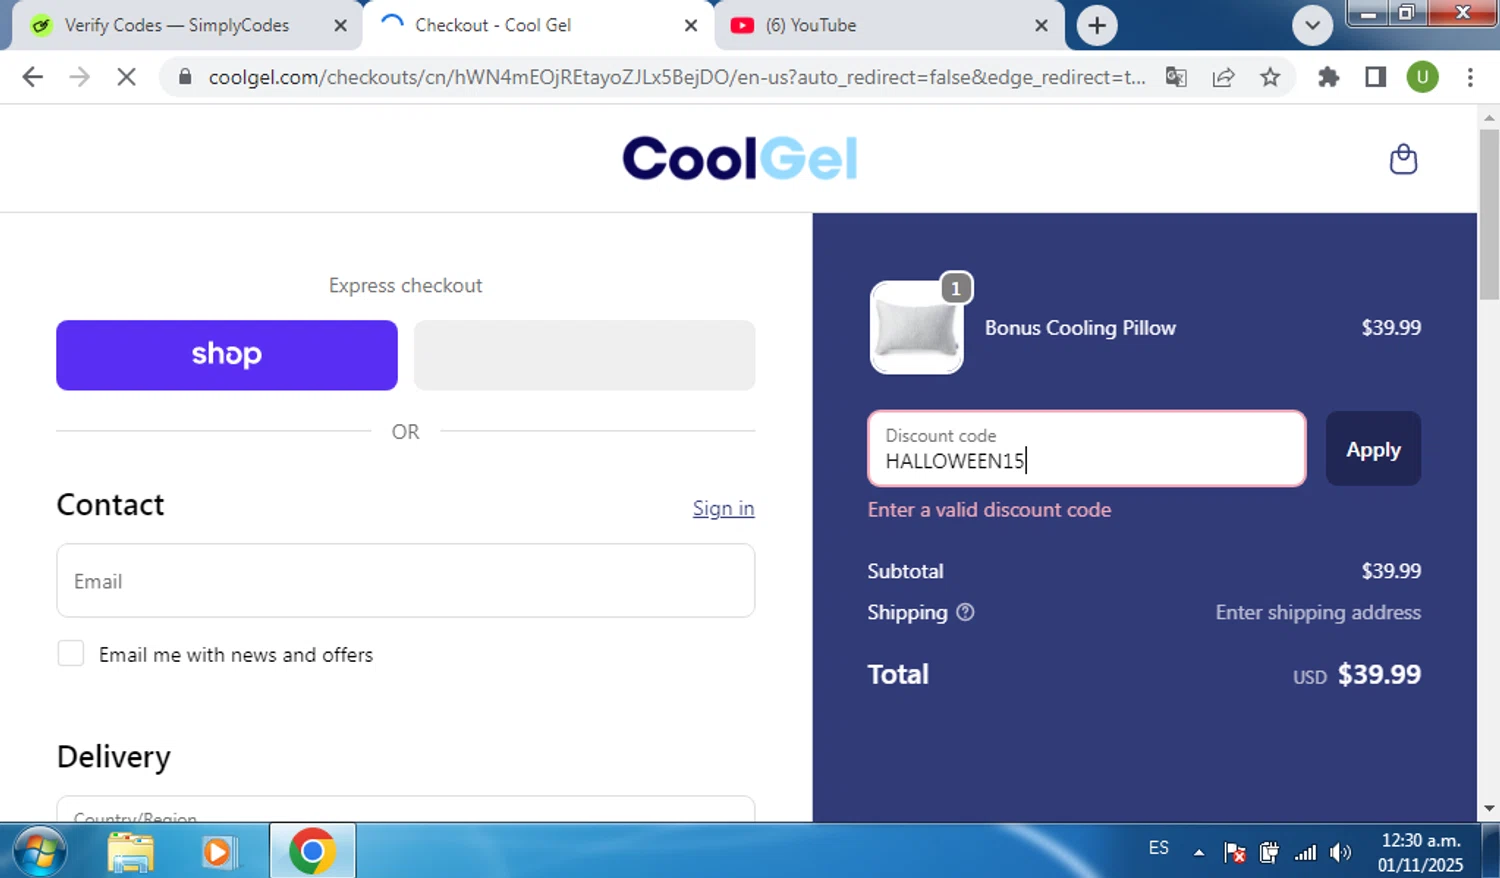This screenshot has height=878, width=1500.
Task: Open the green U profile avatar
Action: pos(1422,77)
